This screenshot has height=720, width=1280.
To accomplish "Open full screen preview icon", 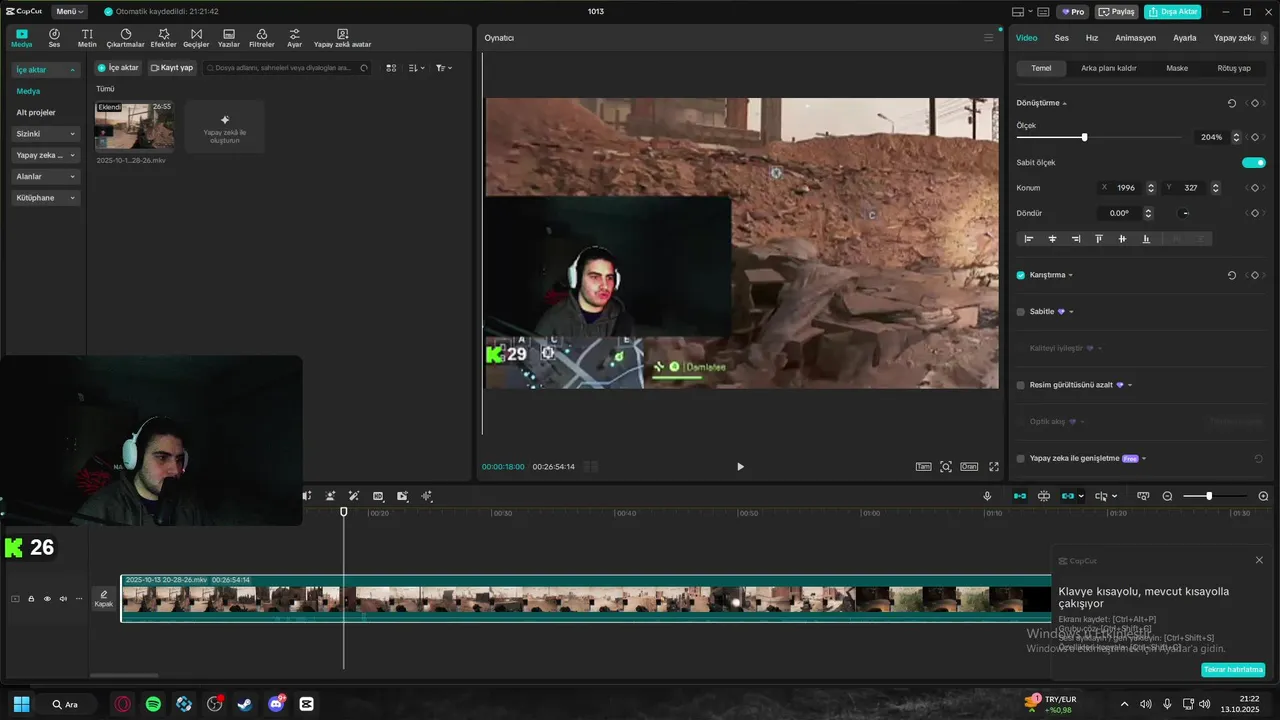I will (994, 467).
